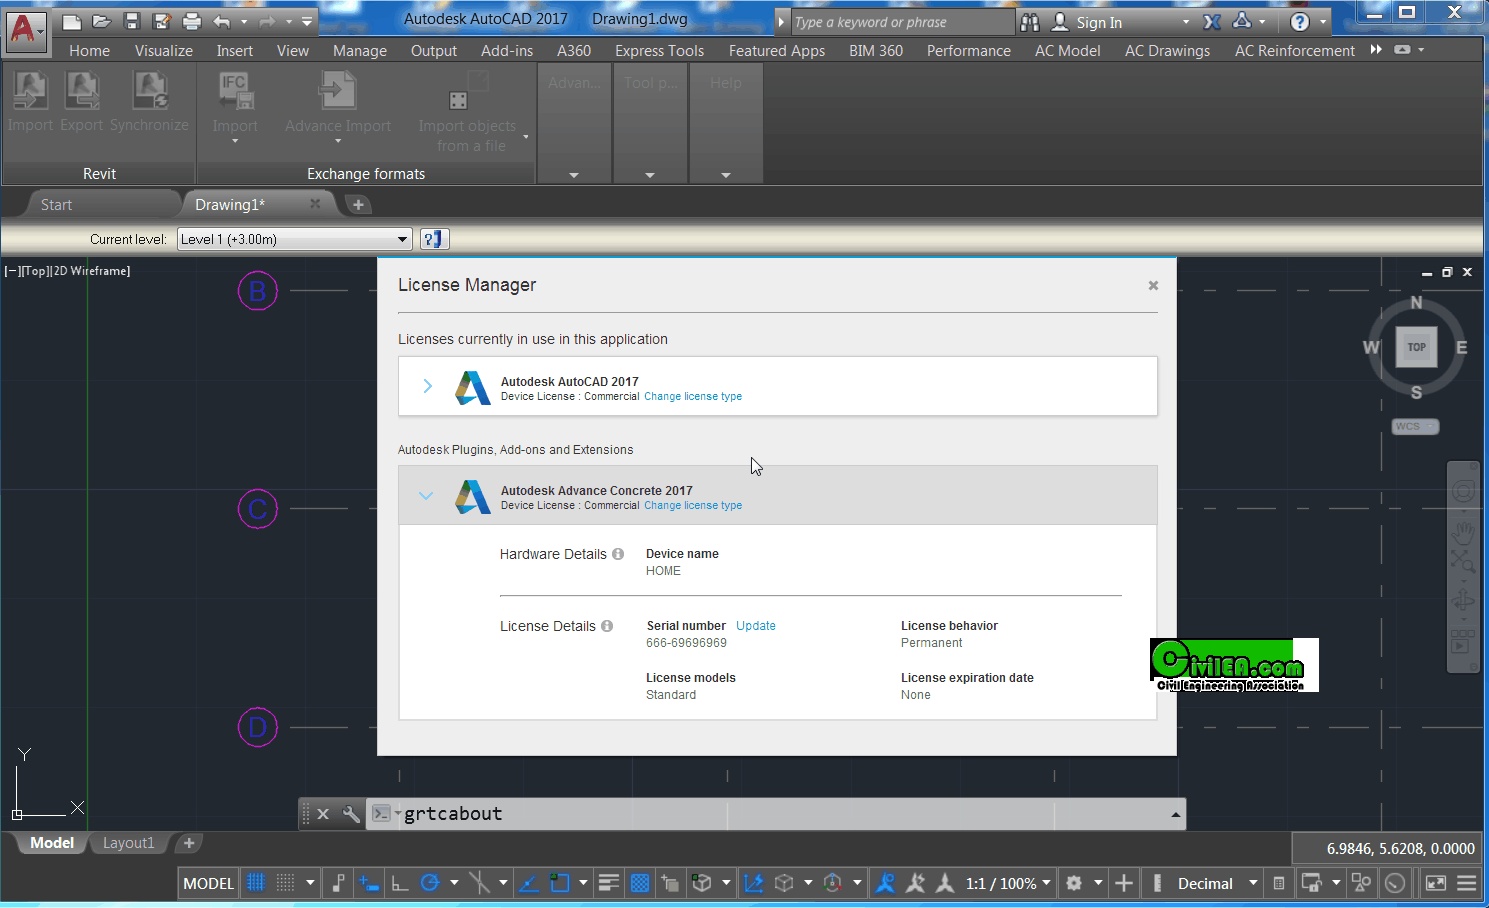This screenshot has height=908, width=1489.
Task: Add a new layout with plus button
Action: tap(189, 843)
